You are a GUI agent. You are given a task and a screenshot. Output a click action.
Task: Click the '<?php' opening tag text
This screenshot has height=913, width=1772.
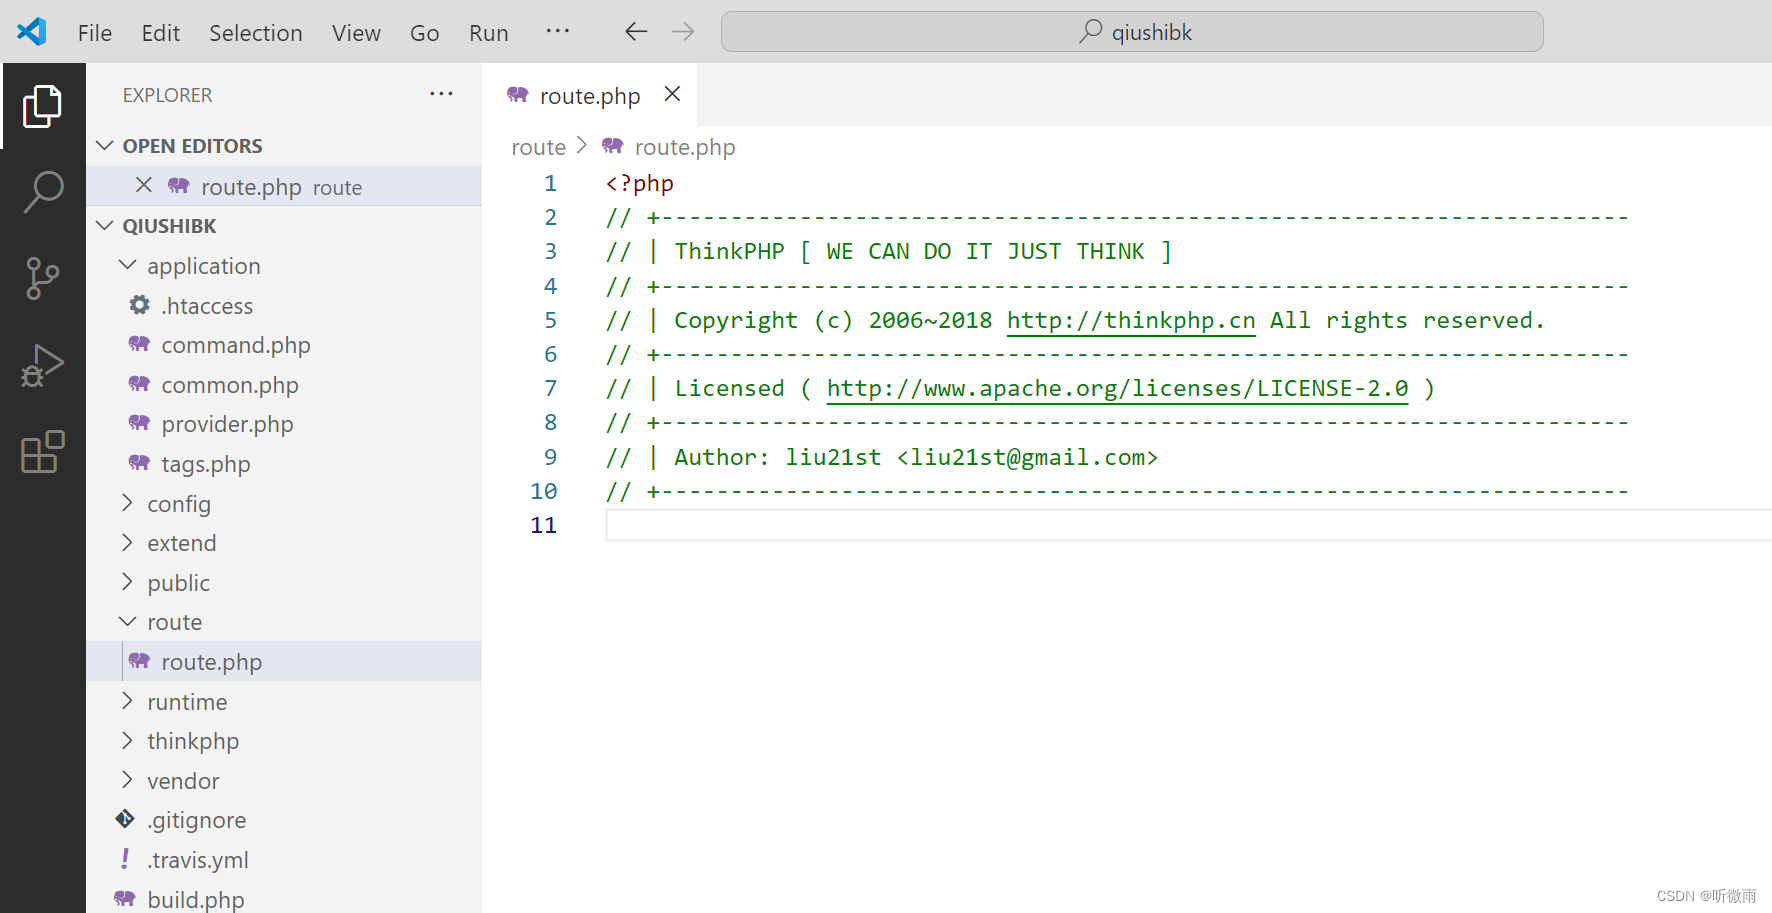click(640, 183)
